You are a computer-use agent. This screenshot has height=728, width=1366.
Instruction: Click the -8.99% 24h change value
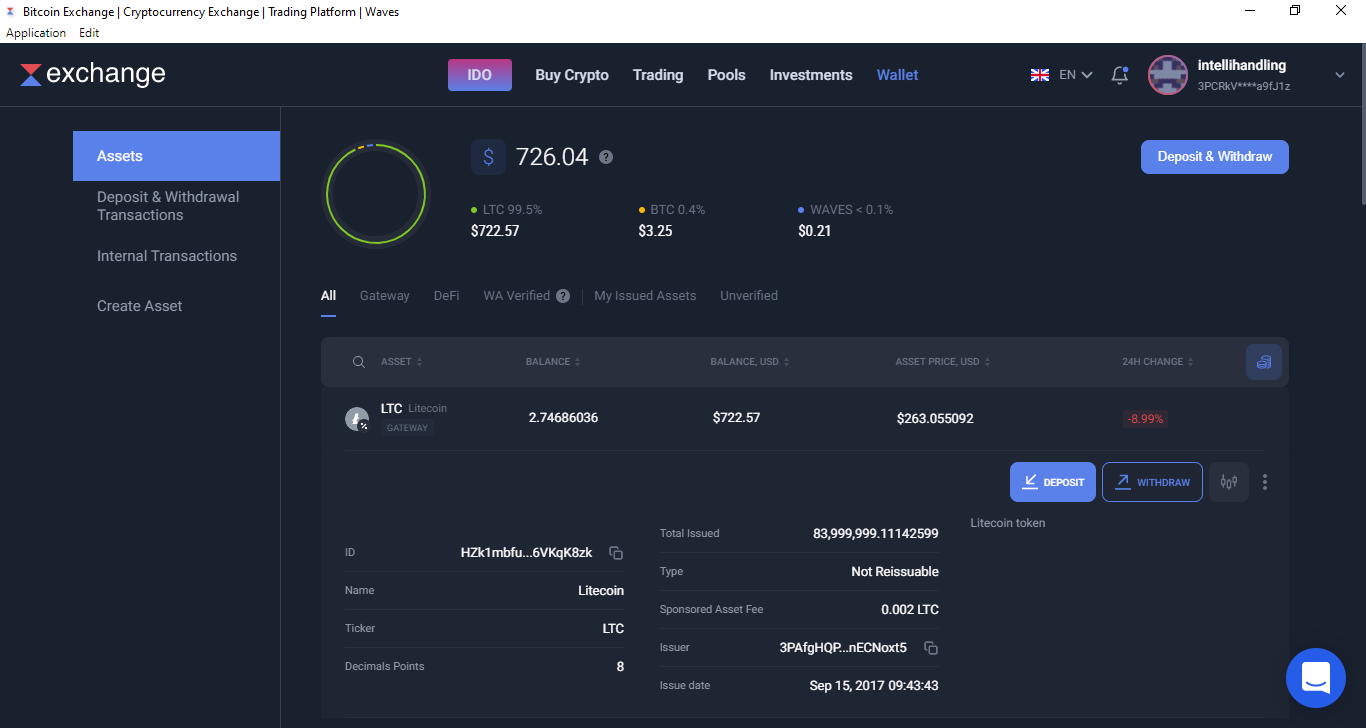click(1145, 419)
